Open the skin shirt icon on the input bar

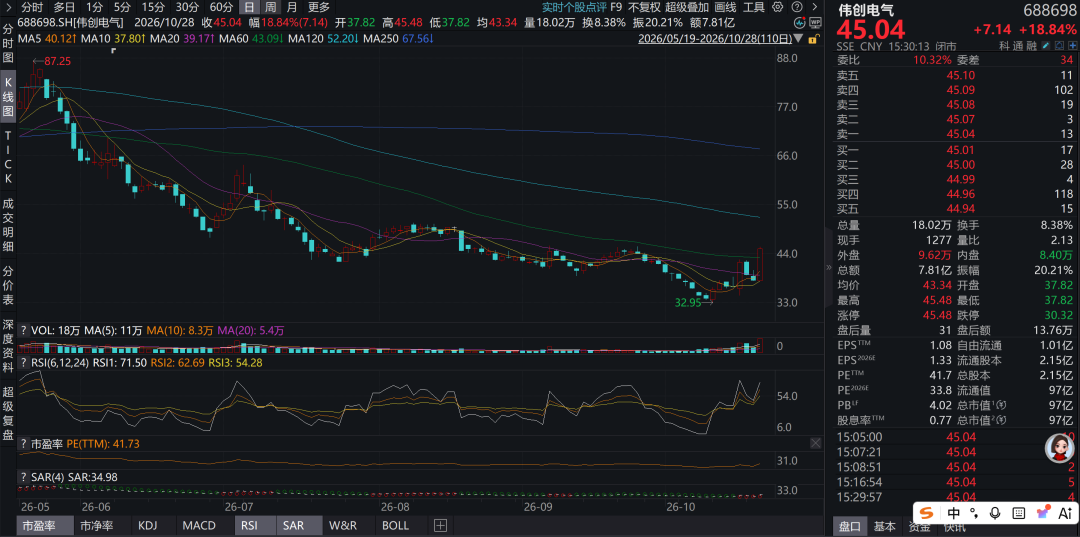1043,512
